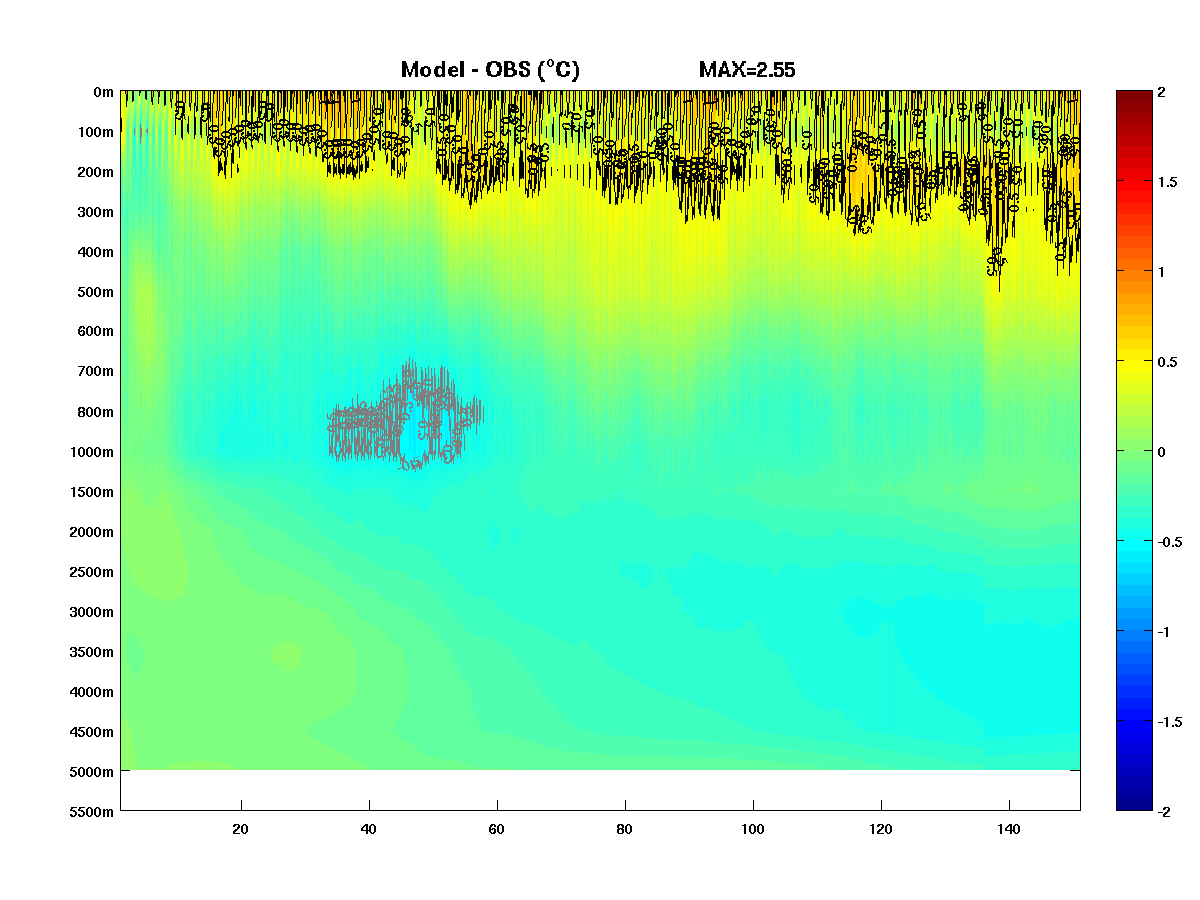Screen dimensions: 1200x900
Task: Click the x-axis tick label '140'
Action: [x=1009, y=828]
